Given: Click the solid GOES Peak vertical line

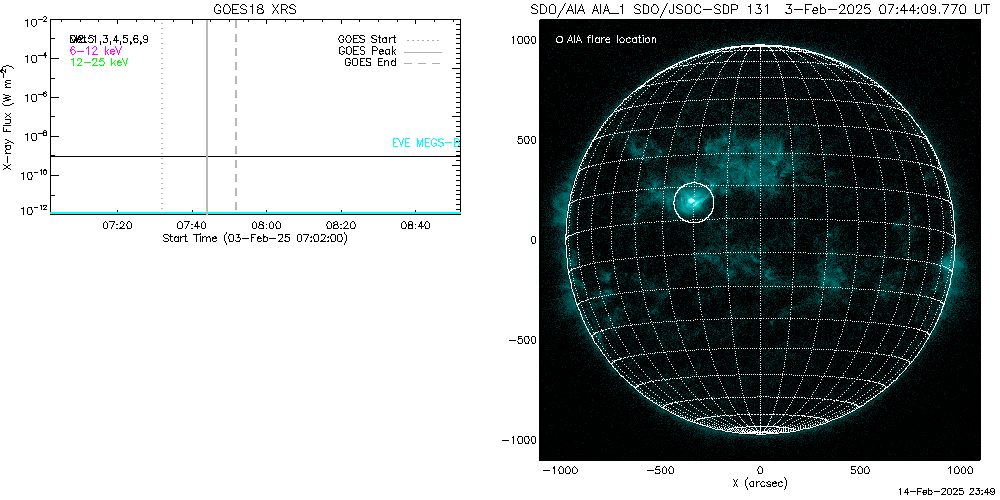Looking at the screenshot, I should (207, 116).
